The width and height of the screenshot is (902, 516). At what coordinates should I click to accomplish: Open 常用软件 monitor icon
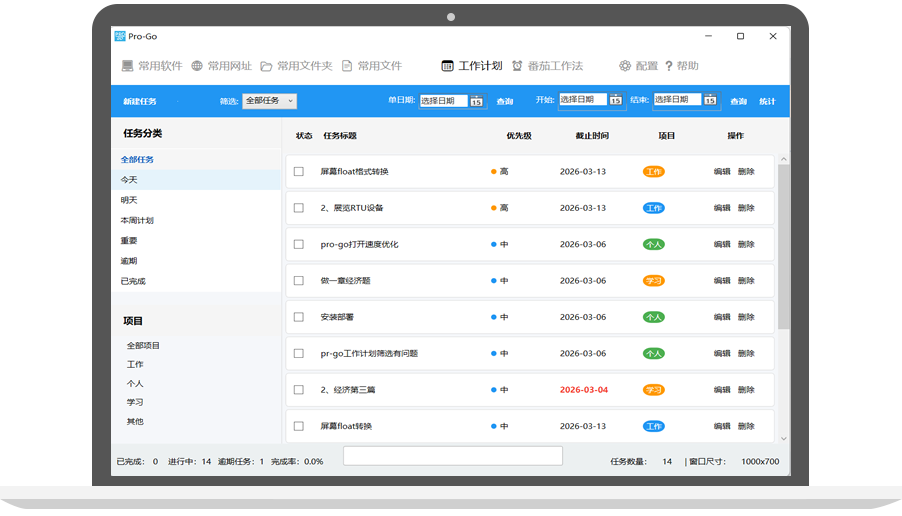point(127,66)
